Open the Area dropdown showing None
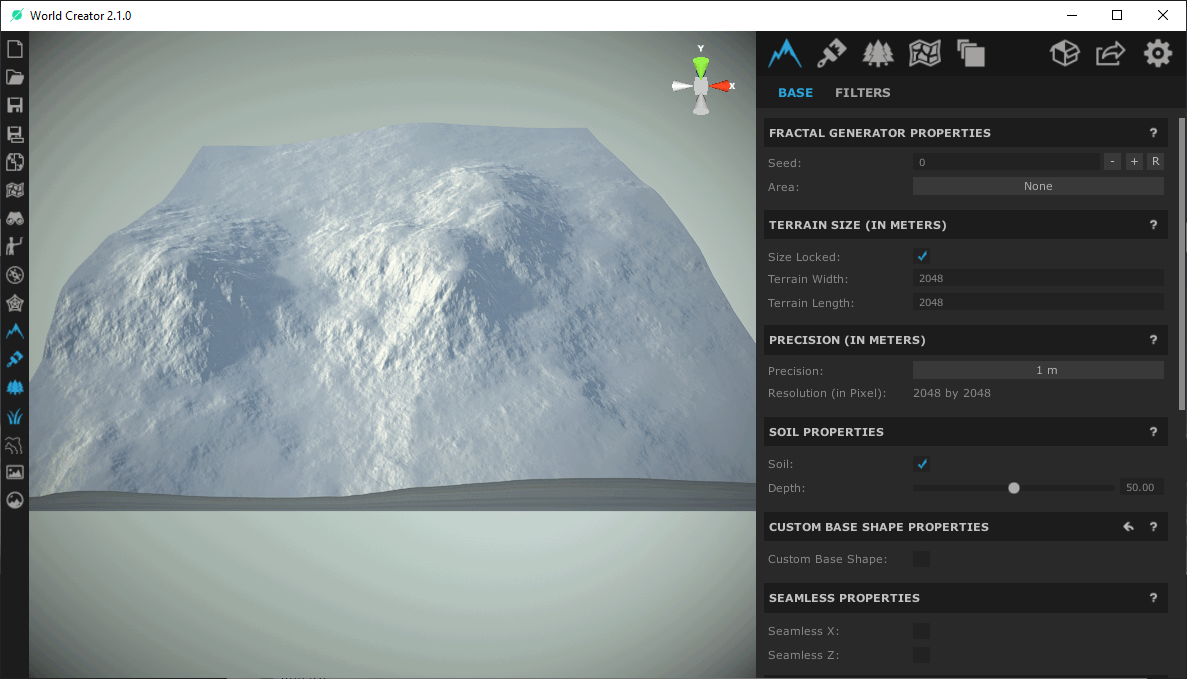 1037,186
